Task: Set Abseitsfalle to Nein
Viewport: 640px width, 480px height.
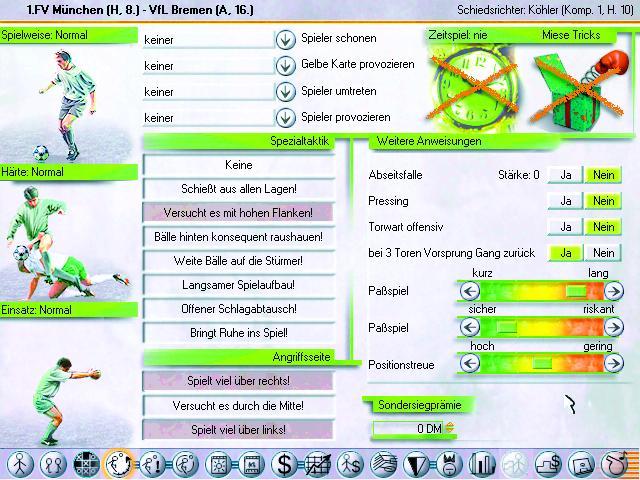Action: point(603,175)
